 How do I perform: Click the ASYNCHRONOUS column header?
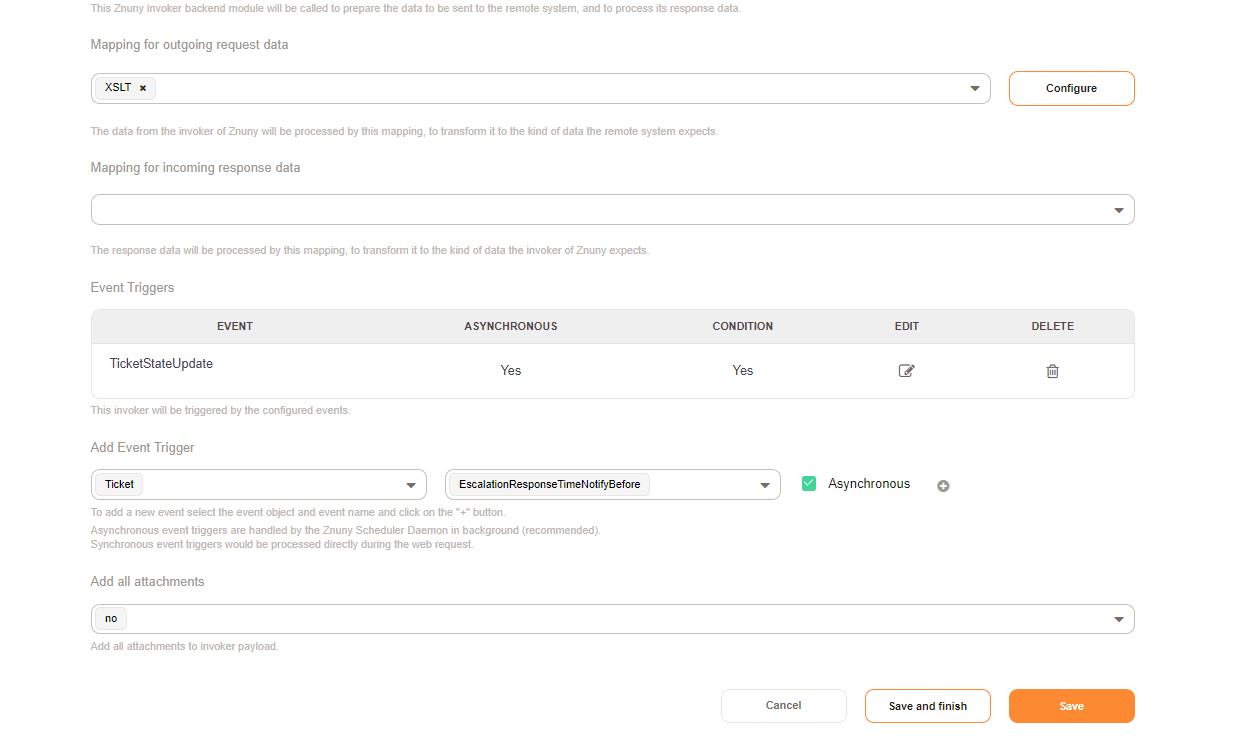click(510, 326)
